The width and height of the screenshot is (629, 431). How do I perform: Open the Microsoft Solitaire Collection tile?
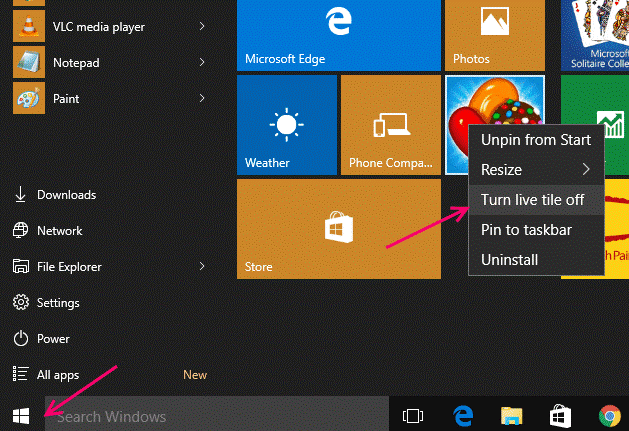pos(595,35)
